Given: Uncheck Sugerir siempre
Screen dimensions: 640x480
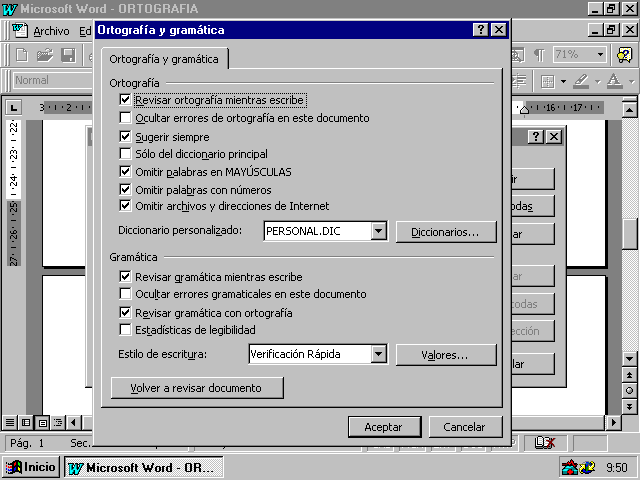Looking at the screenshot, I should [x=125, y=136].
